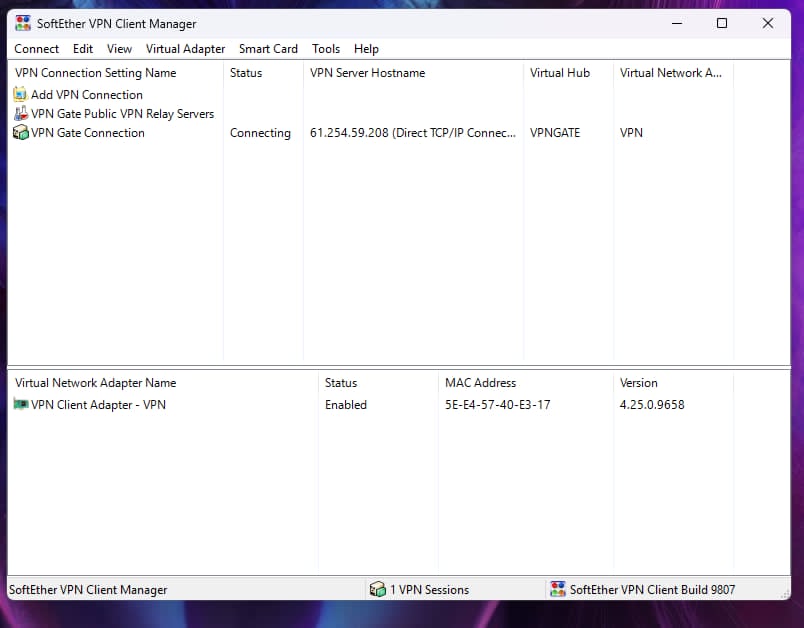Sort by Virtual Network Adapter Name column
The image size is (804, 628).
point(163,382)
